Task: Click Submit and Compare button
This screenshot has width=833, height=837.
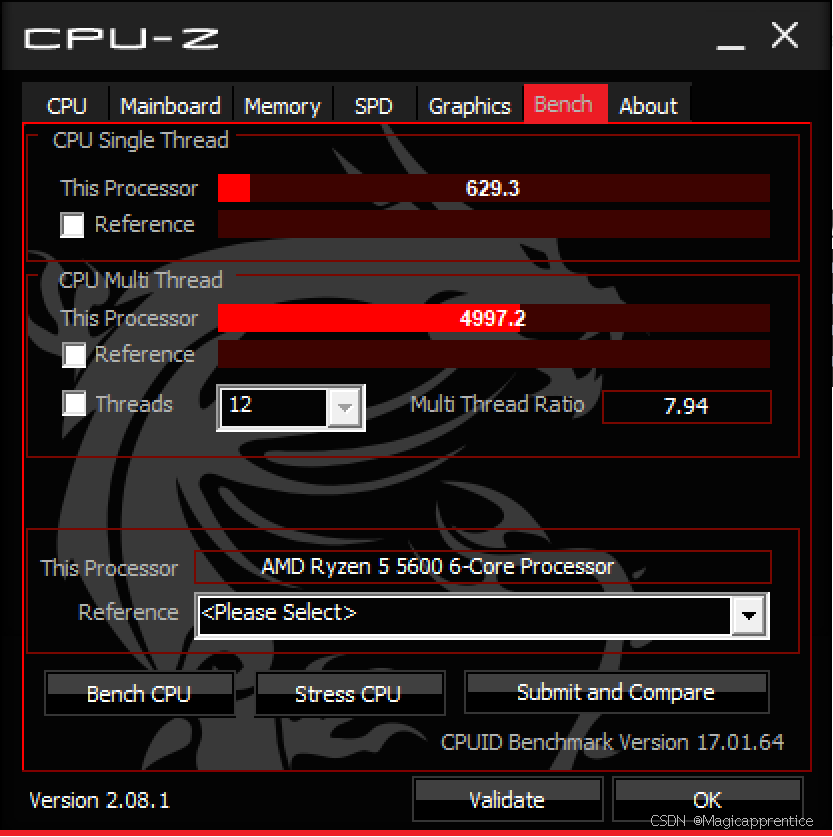Action: [x=616, y=692]
